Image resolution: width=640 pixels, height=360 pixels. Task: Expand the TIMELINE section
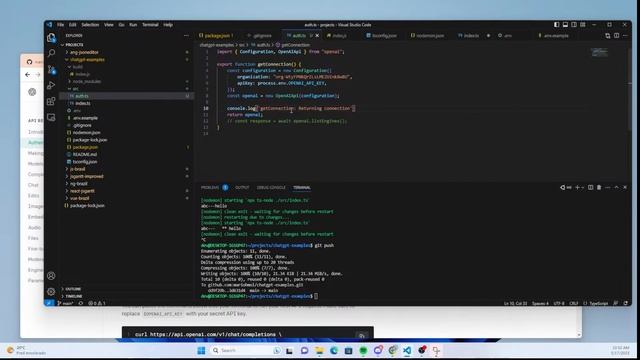[x=127, y=296]
